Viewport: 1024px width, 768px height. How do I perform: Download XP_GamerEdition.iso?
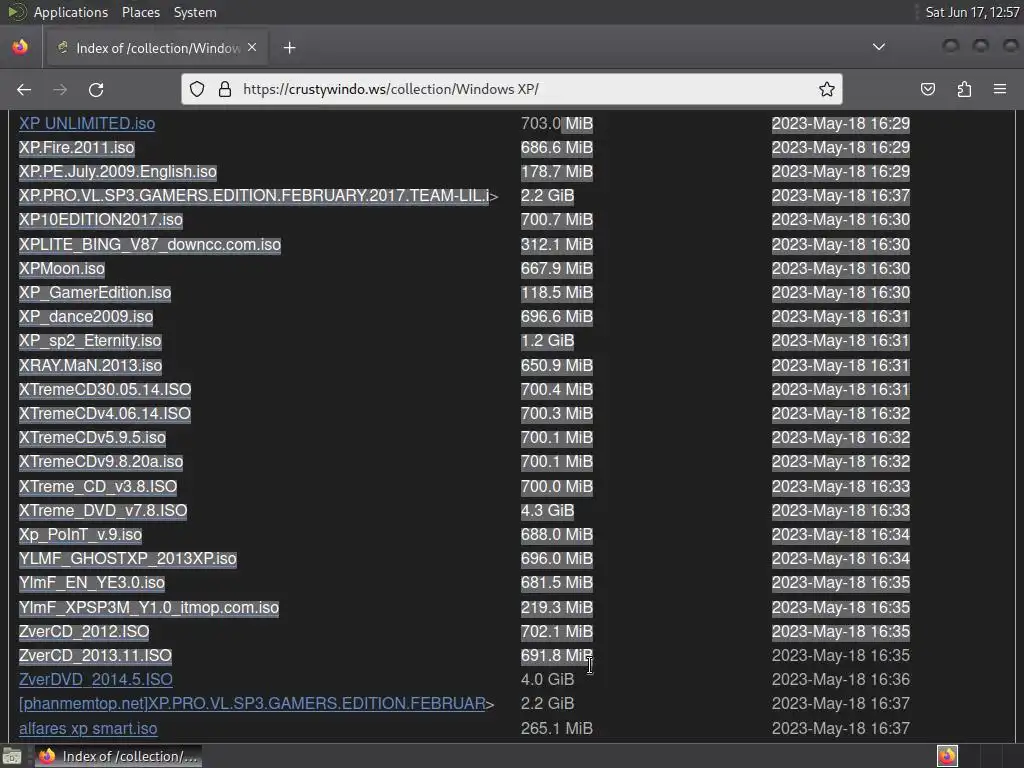95,293
